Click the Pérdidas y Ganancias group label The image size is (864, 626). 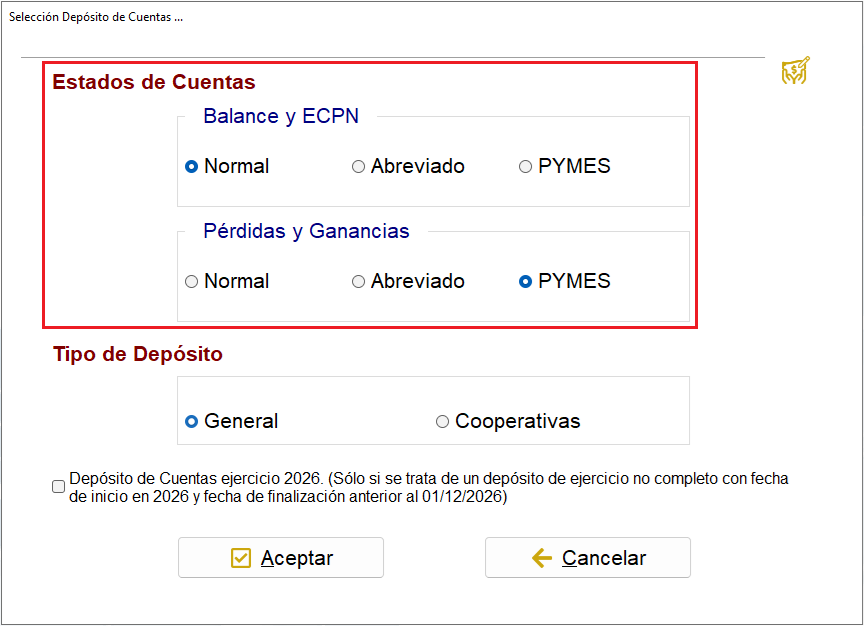[x=306, y=231]
